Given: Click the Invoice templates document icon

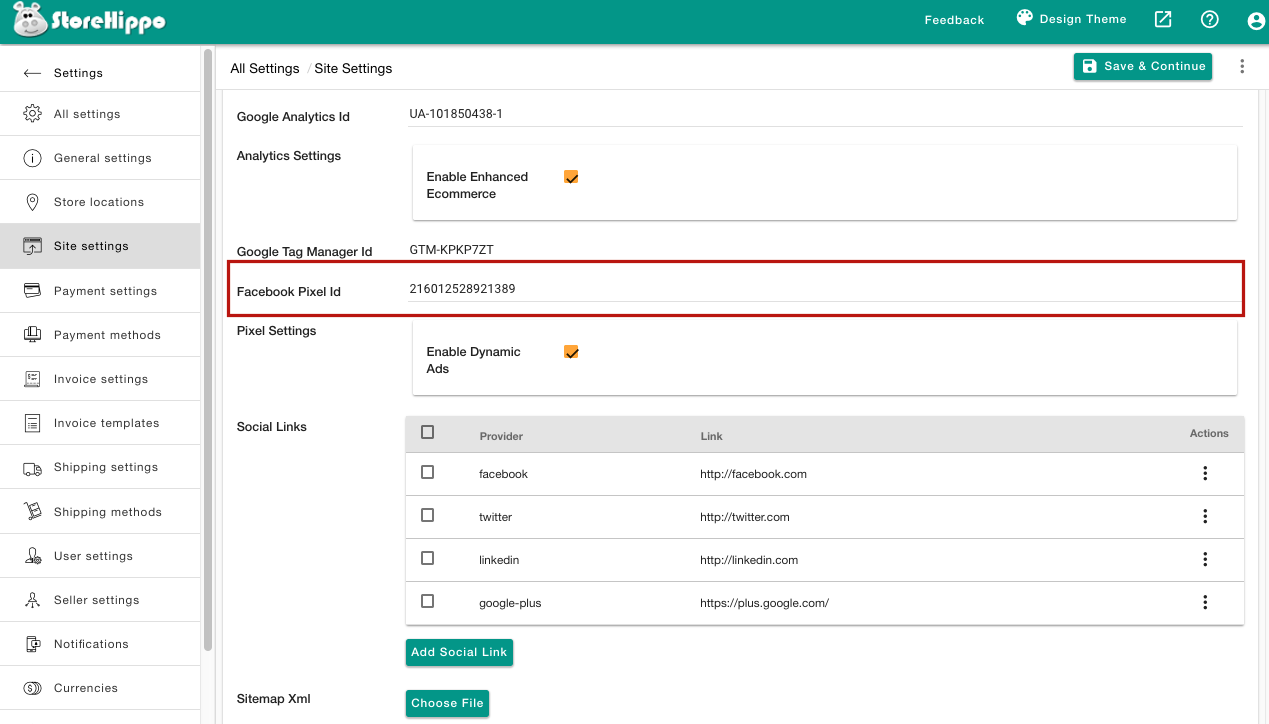Looking at the screenshot, I should (x=33, y=423).
